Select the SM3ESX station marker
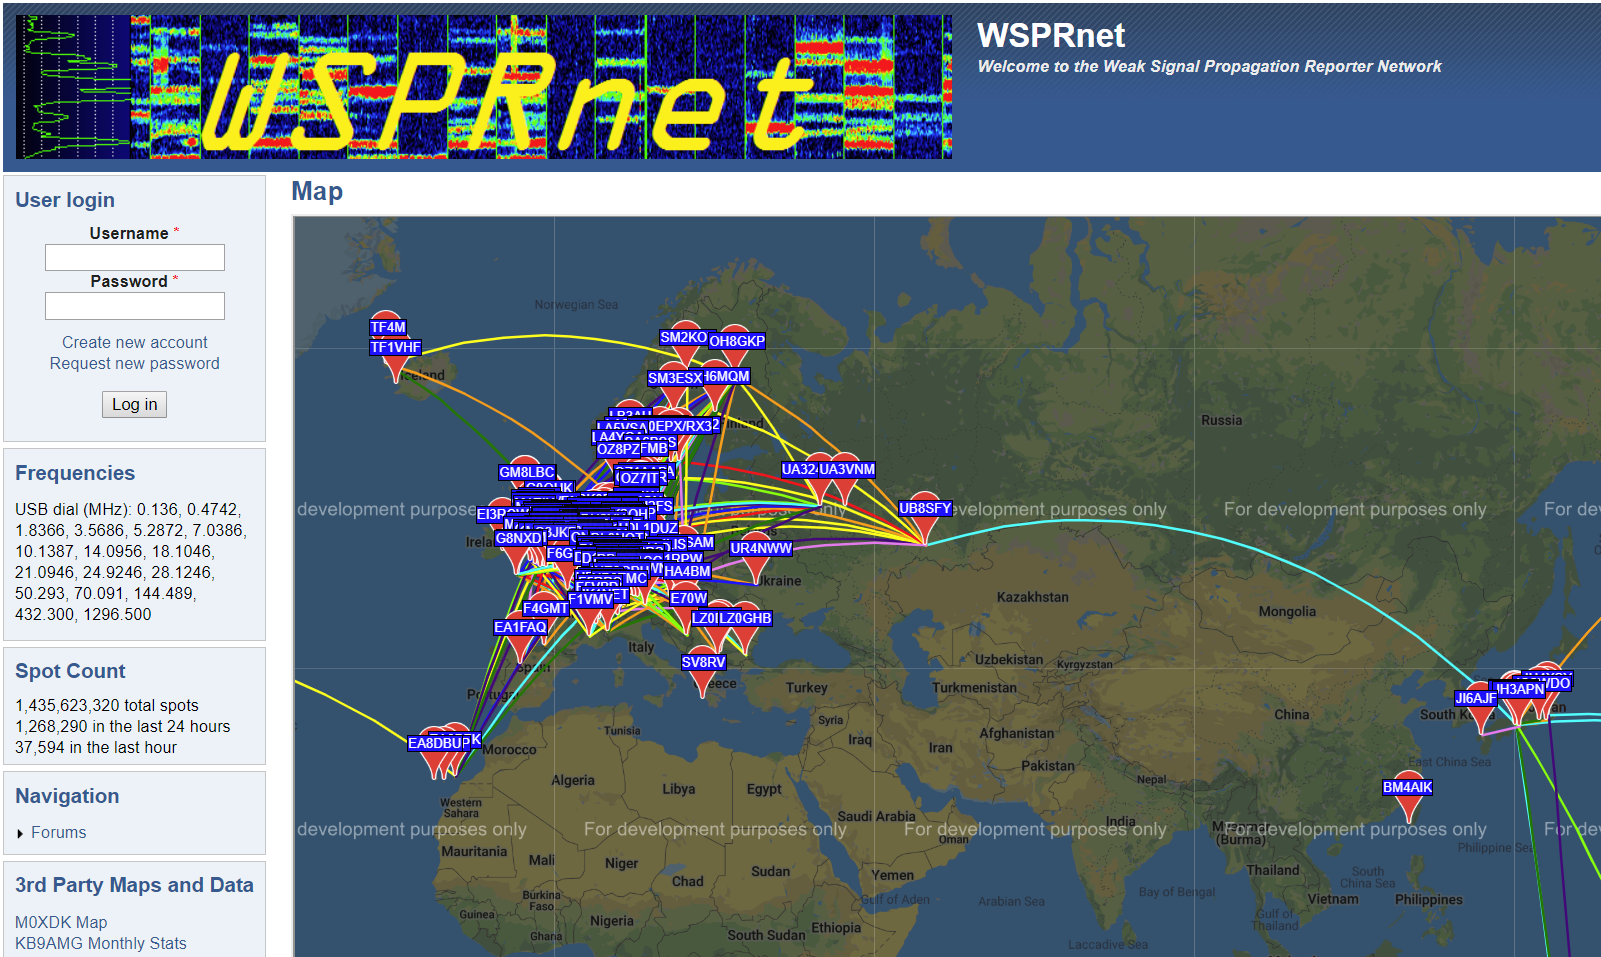 (x=675, y=378)
